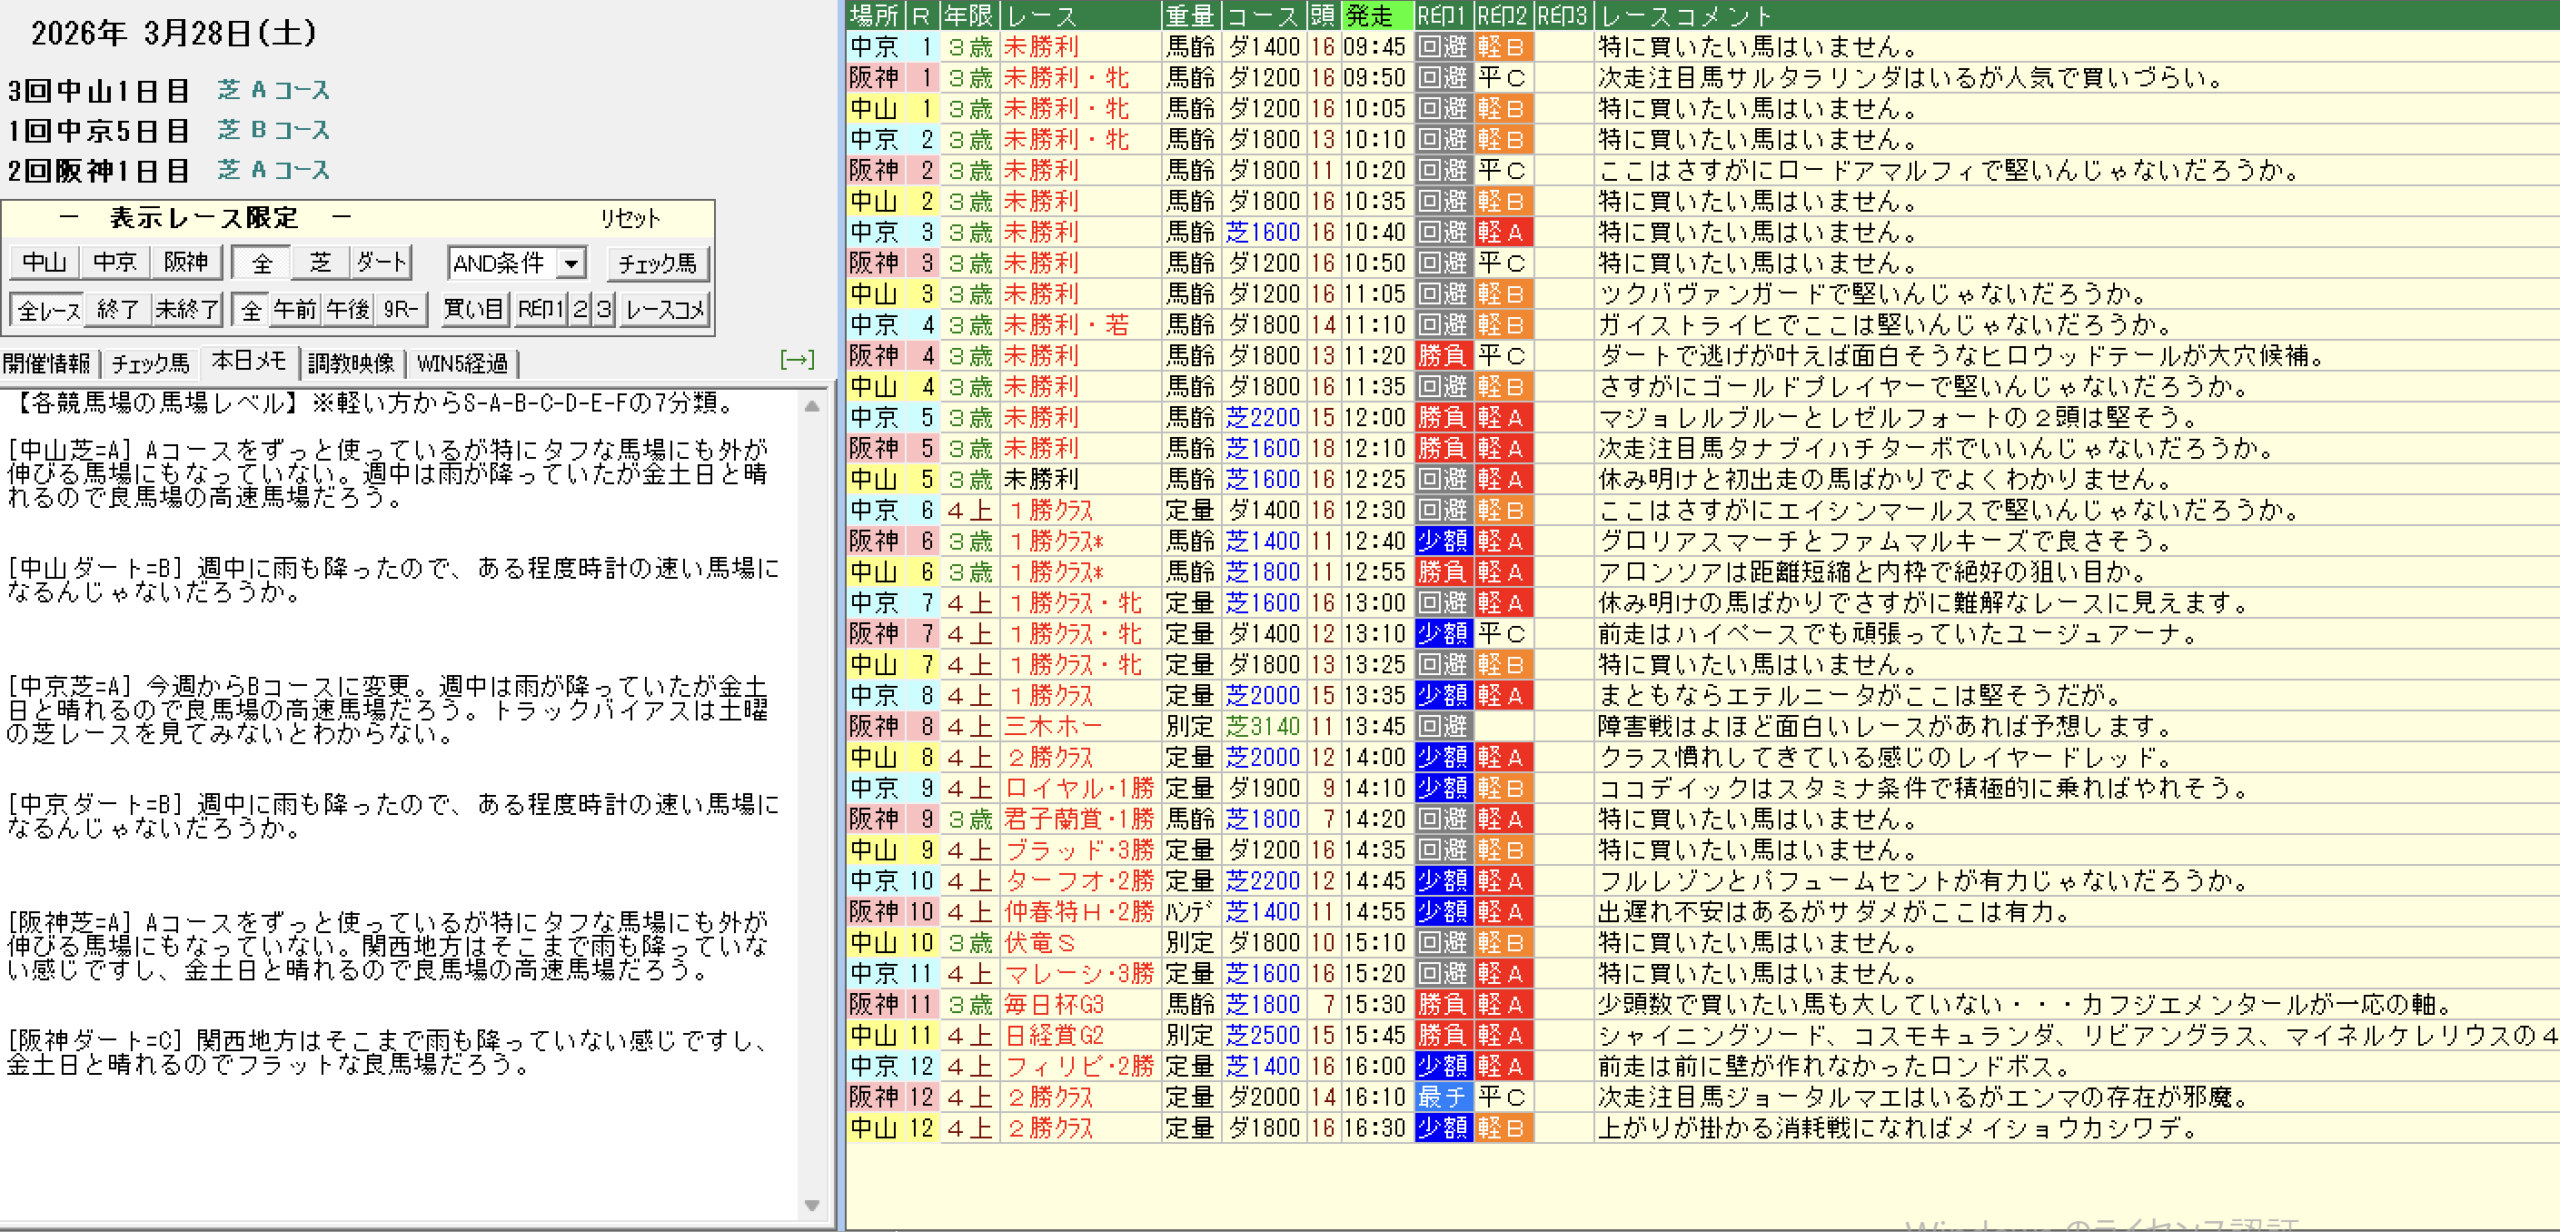Open the AND条件 dropdown arrow
The width and height of the screenshot is (2560, 1232).
(x=571, y=264)
